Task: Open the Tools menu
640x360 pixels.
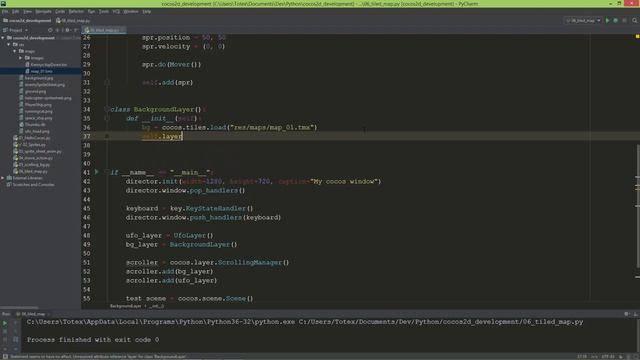Action: point(104,11)
